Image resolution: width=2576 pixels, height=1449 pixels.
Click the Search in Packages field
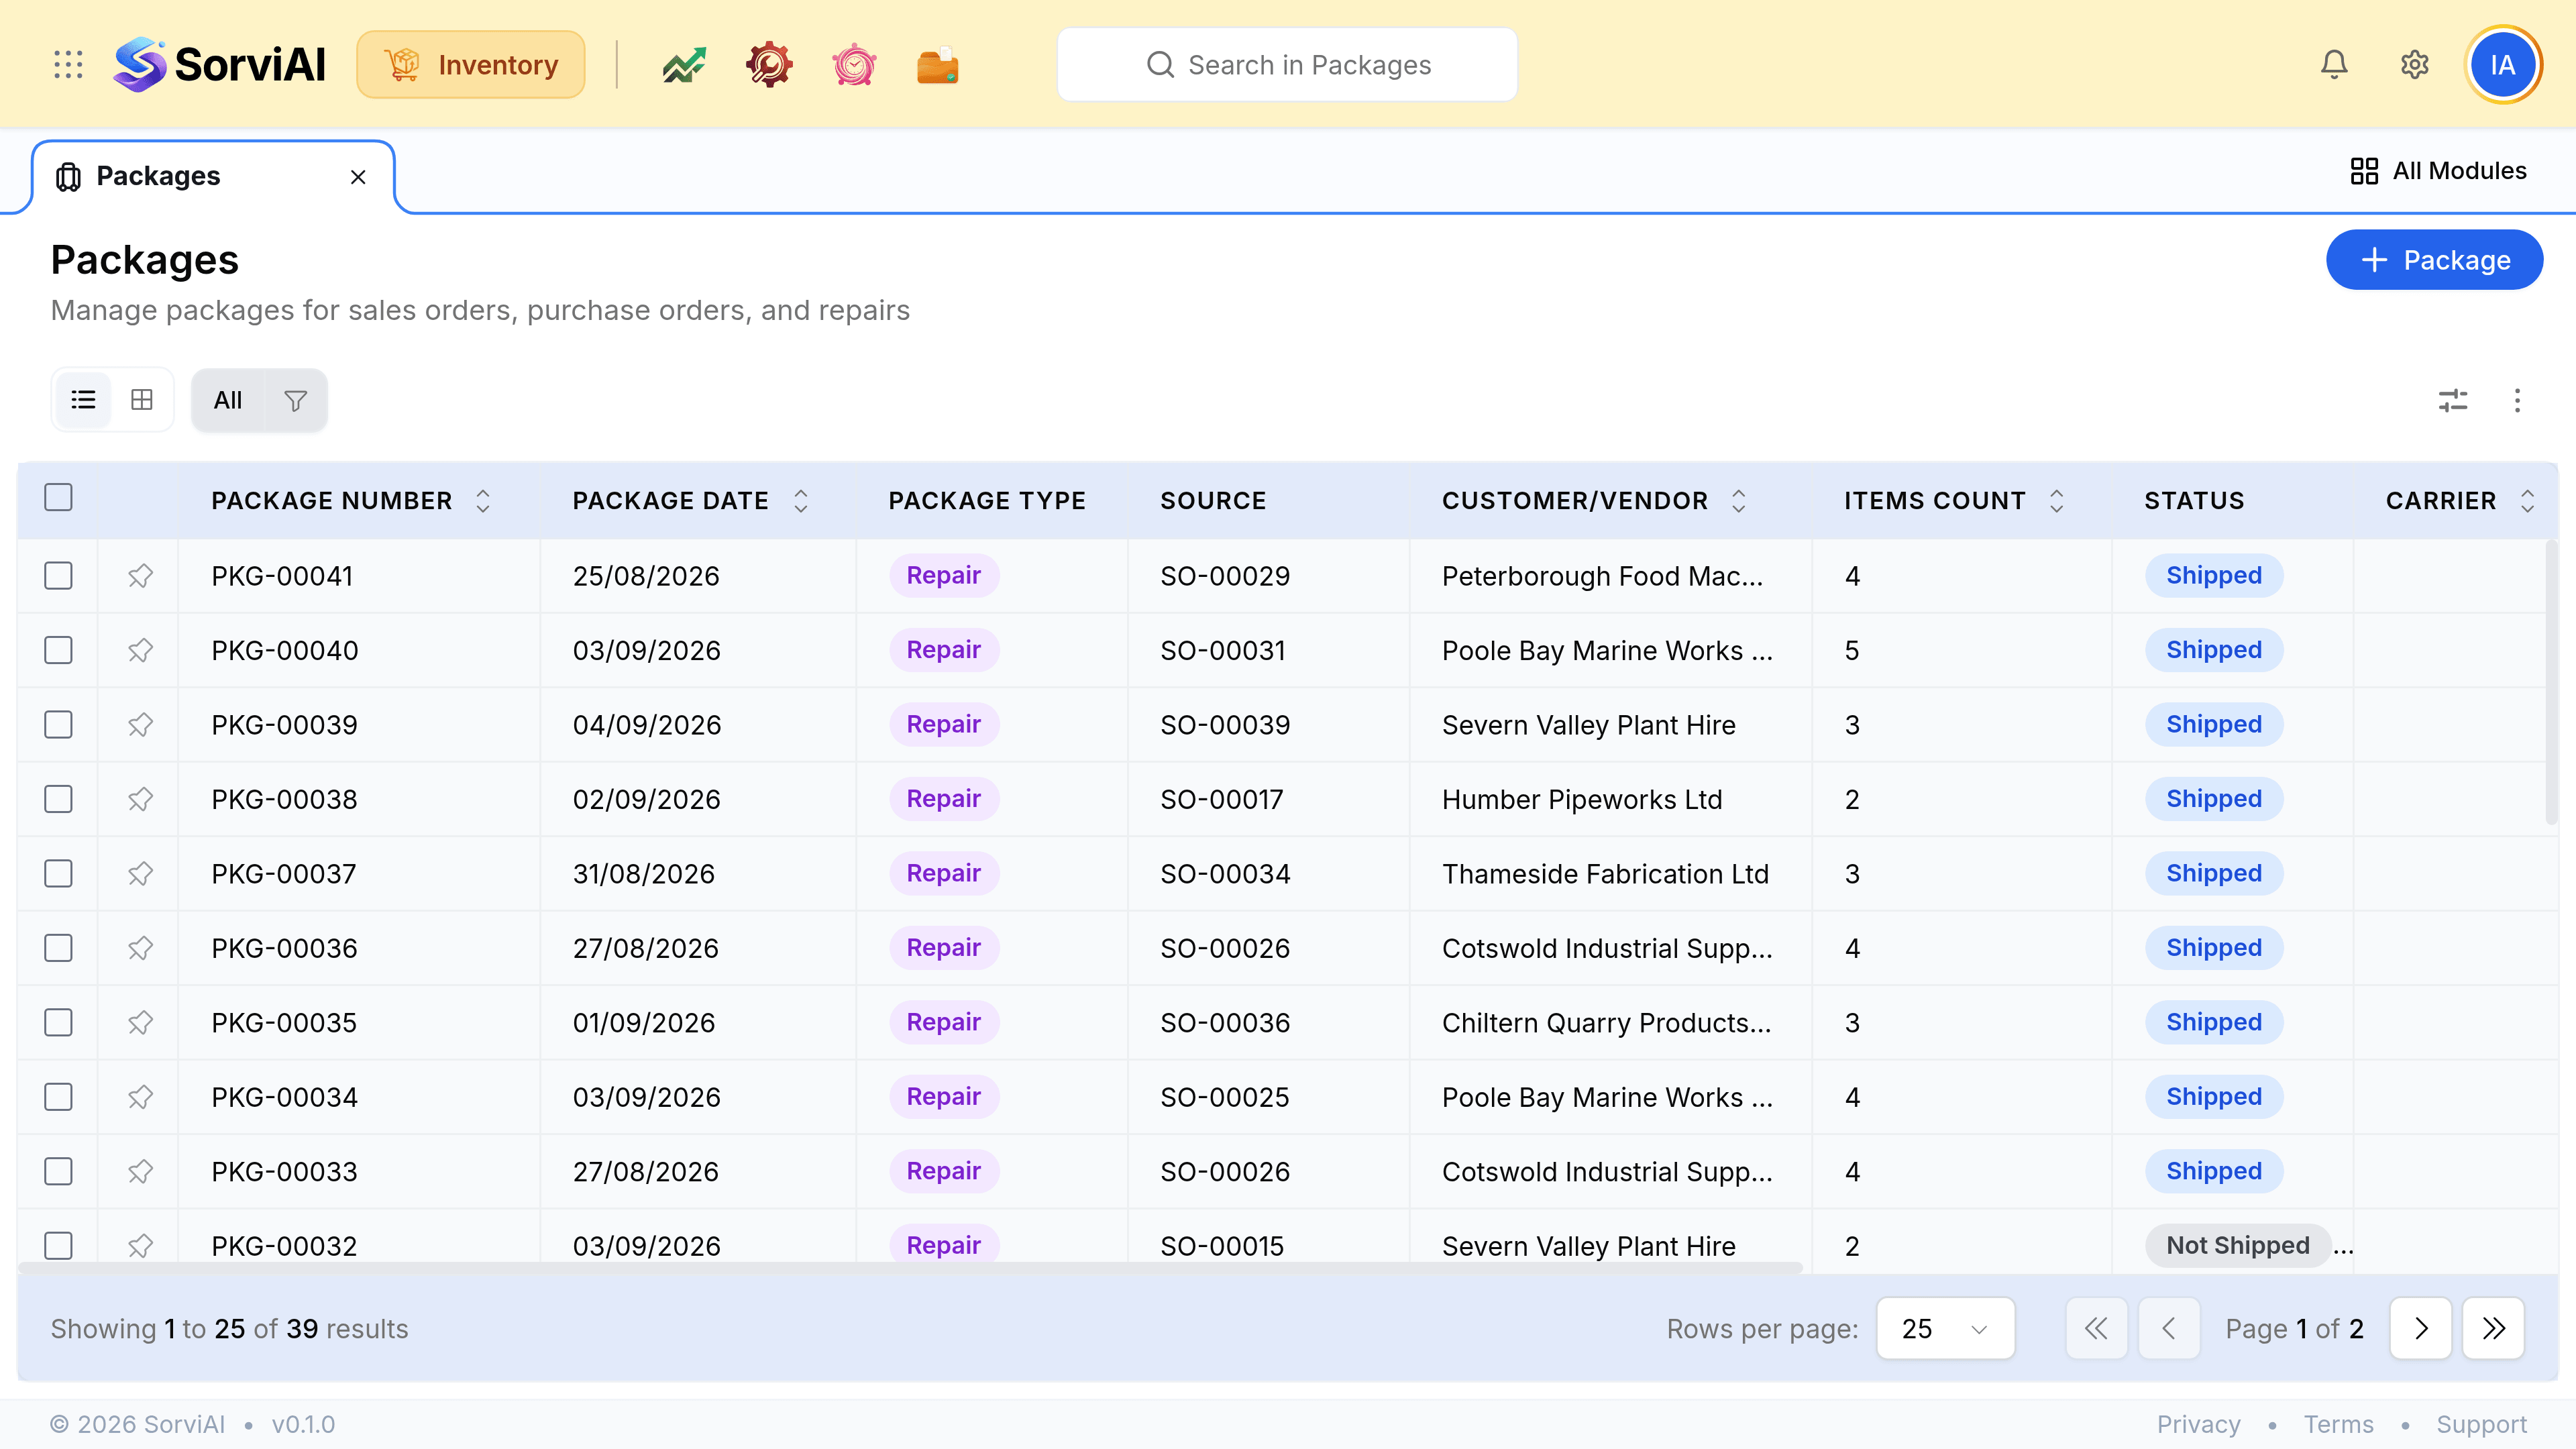coord(1287,65)
